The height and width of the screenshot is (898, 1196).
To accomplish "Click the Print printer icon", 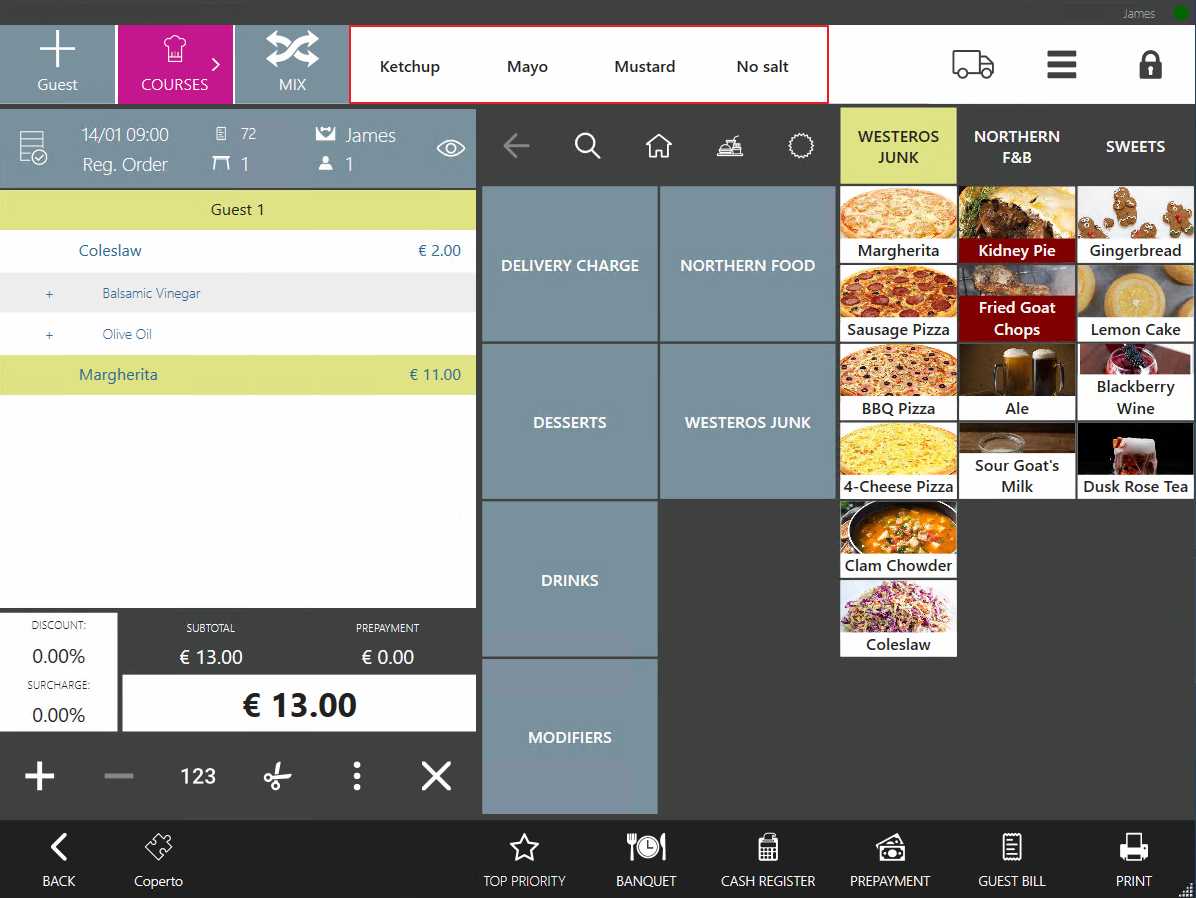I will [1133, 859].
